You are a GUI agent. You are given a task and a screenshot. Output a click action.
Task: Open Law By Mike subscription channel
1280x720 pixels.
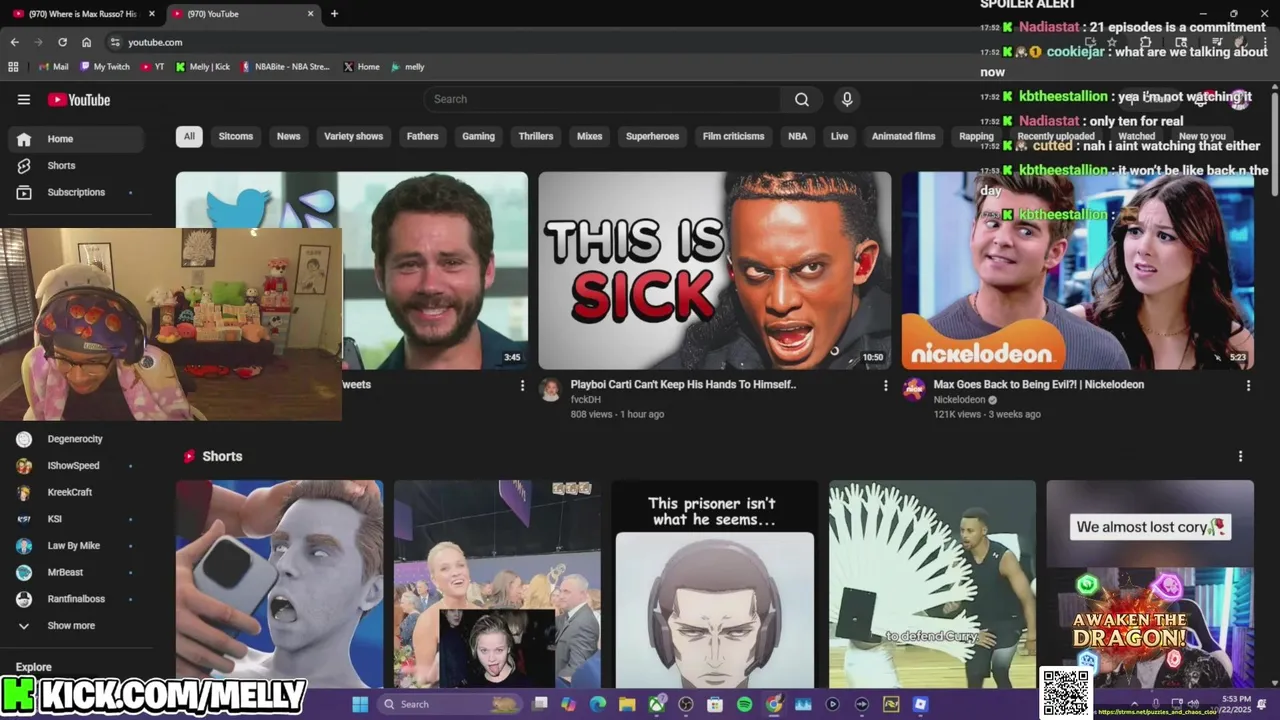[76, 546]
